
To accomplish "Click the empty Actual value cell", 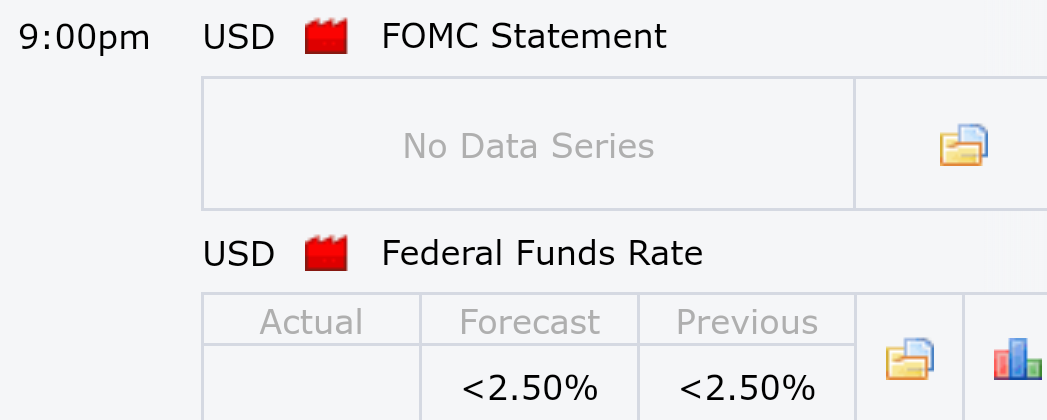I will click(x=311, y=383).
